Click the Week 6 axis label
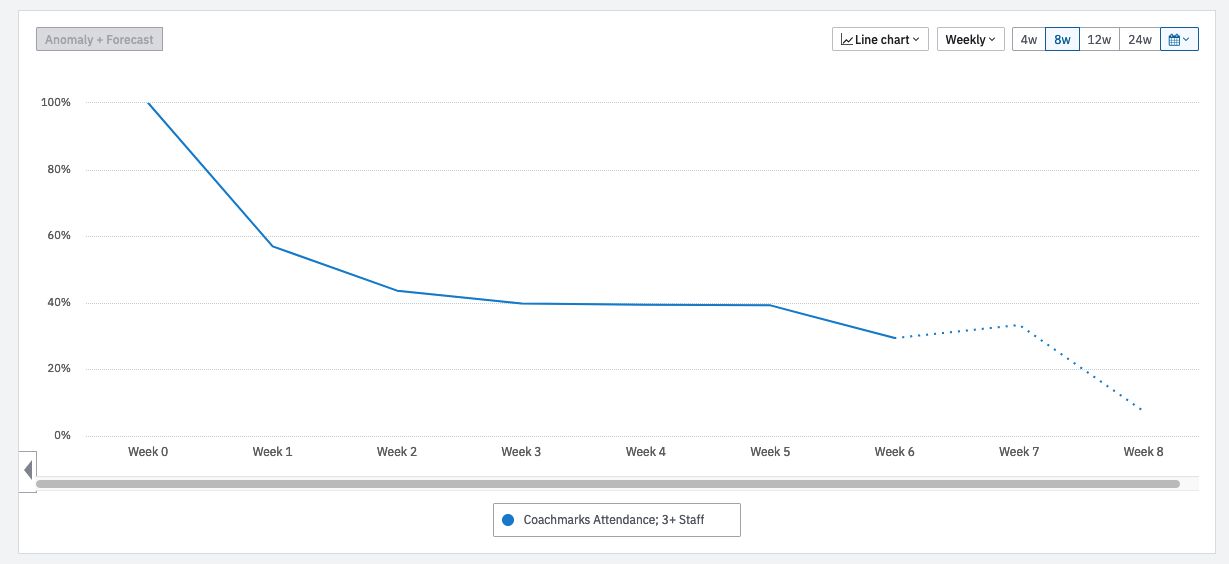The height and width of the screenshot is (564, 1229). pyautogui.click(x=895, y=452)
